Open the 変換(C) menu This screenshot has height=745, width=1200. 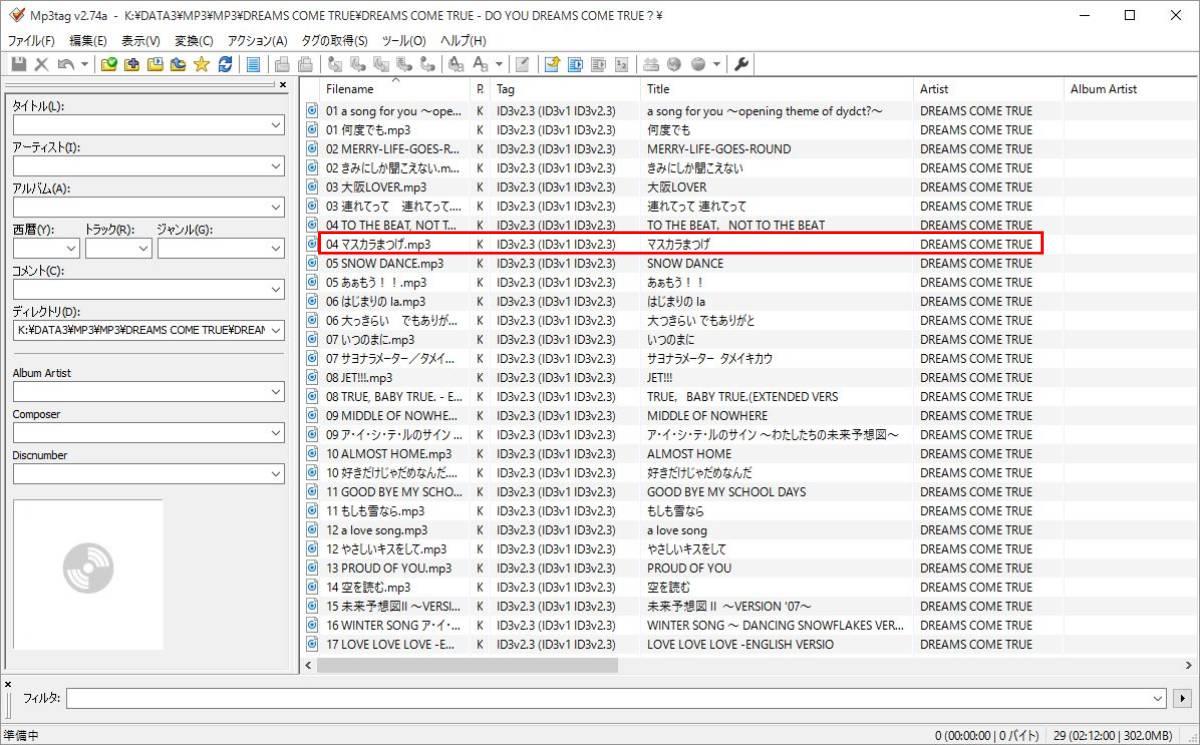pos(194,41)
